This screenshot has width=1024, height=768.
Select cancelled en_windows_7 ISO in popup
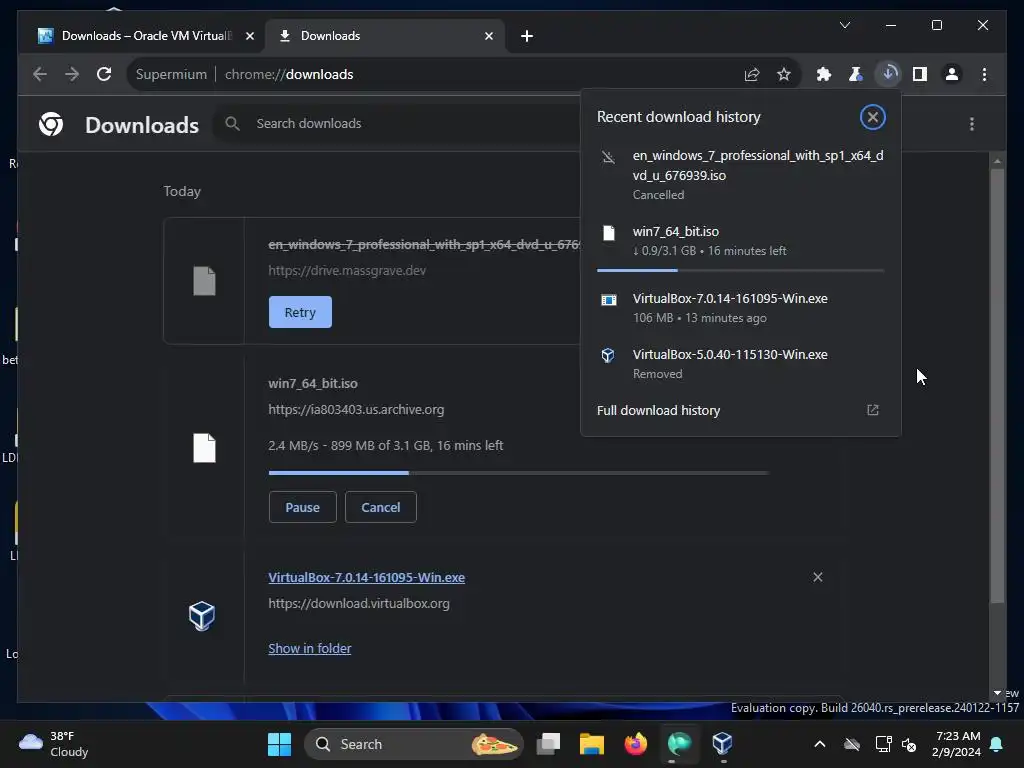pos(741,175)
